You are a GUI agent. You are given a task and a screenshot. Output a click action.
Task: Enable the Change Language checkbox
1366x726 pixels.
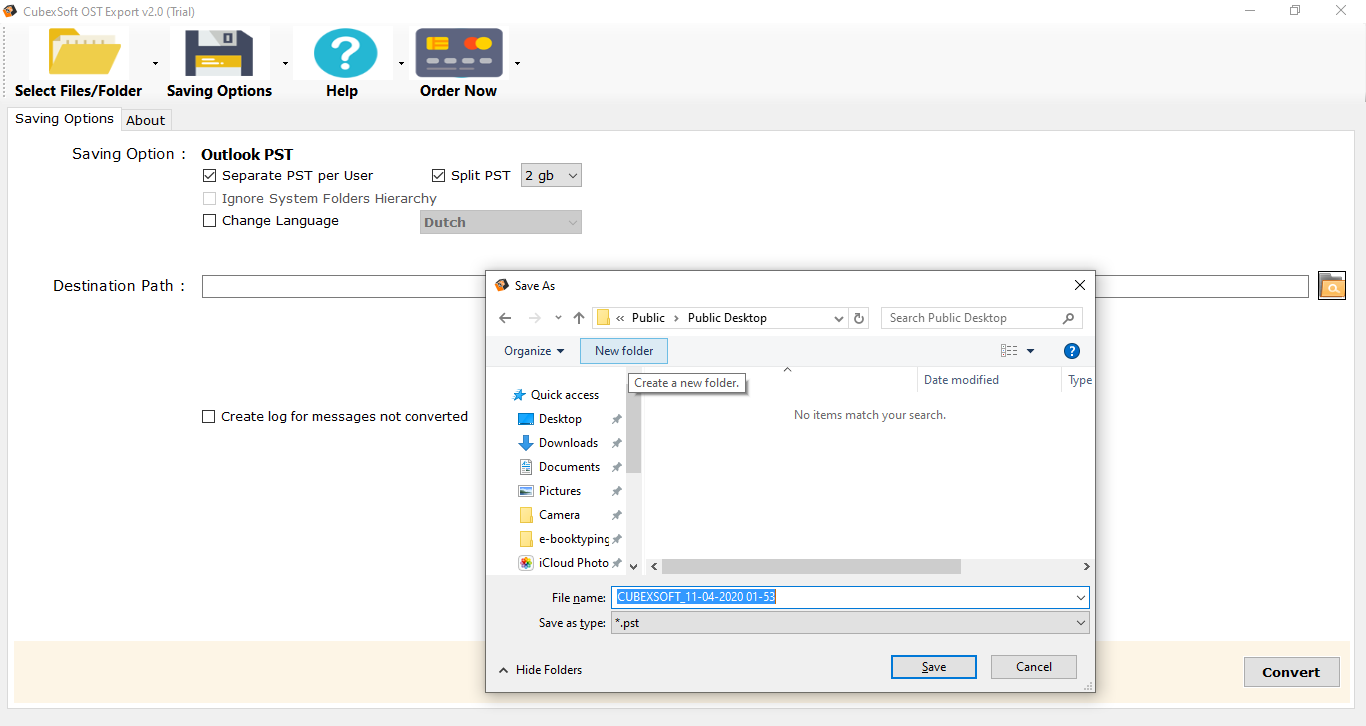[x=210, y=221]
